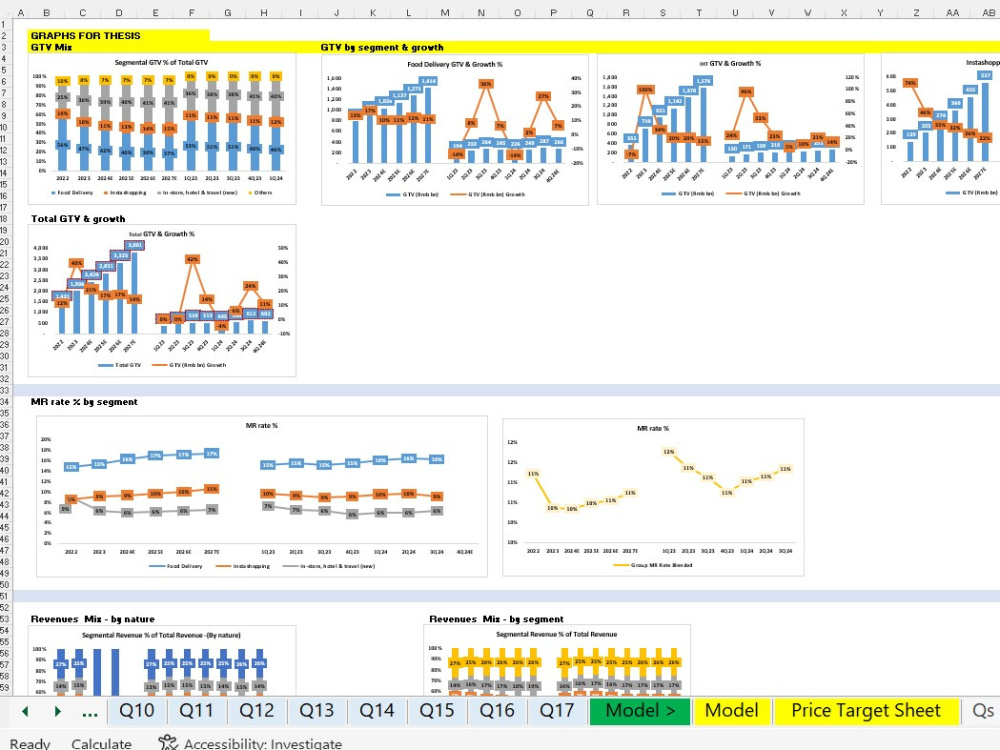Click the Total GTV legend entry

pos(119,365)
